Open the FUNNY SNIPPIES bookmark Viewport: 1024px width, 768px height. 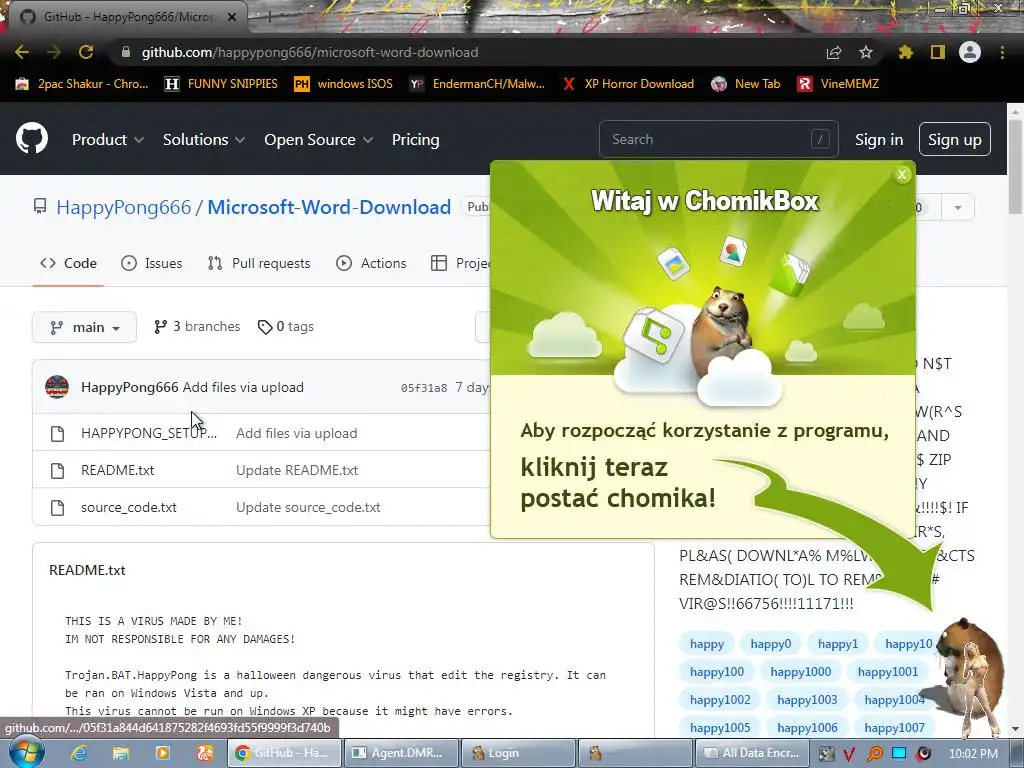pos(221,84)
